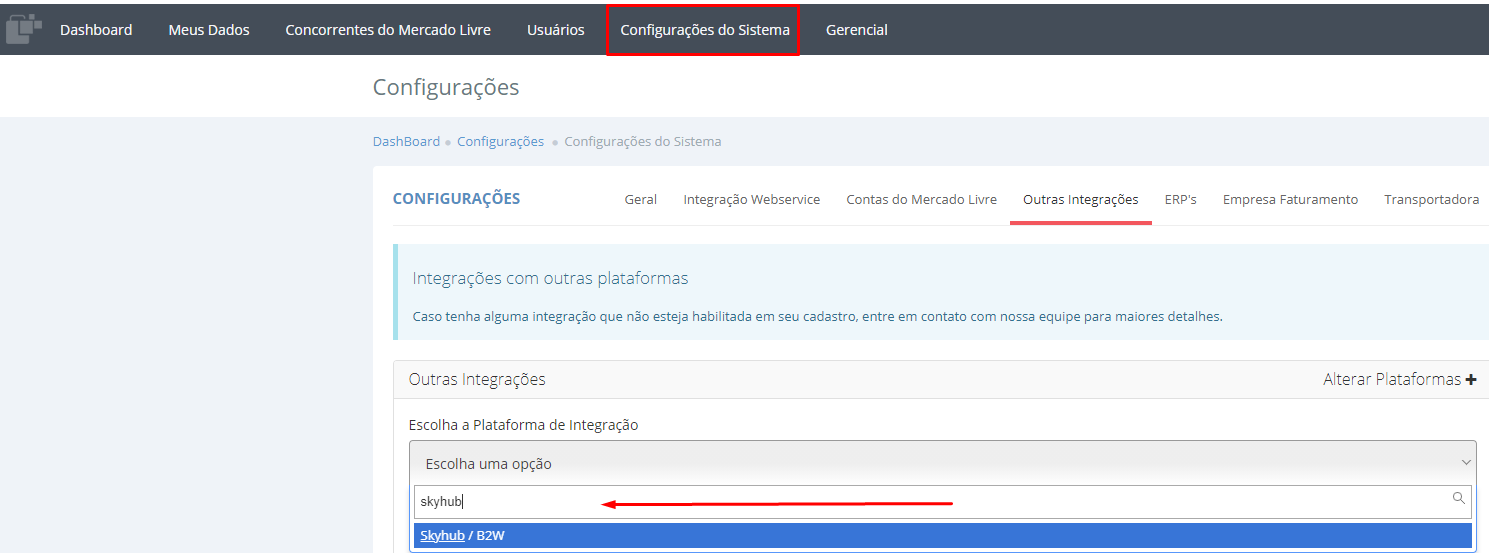
Task: Switch to the Transportadora tab
Action: click(1432, 200)
